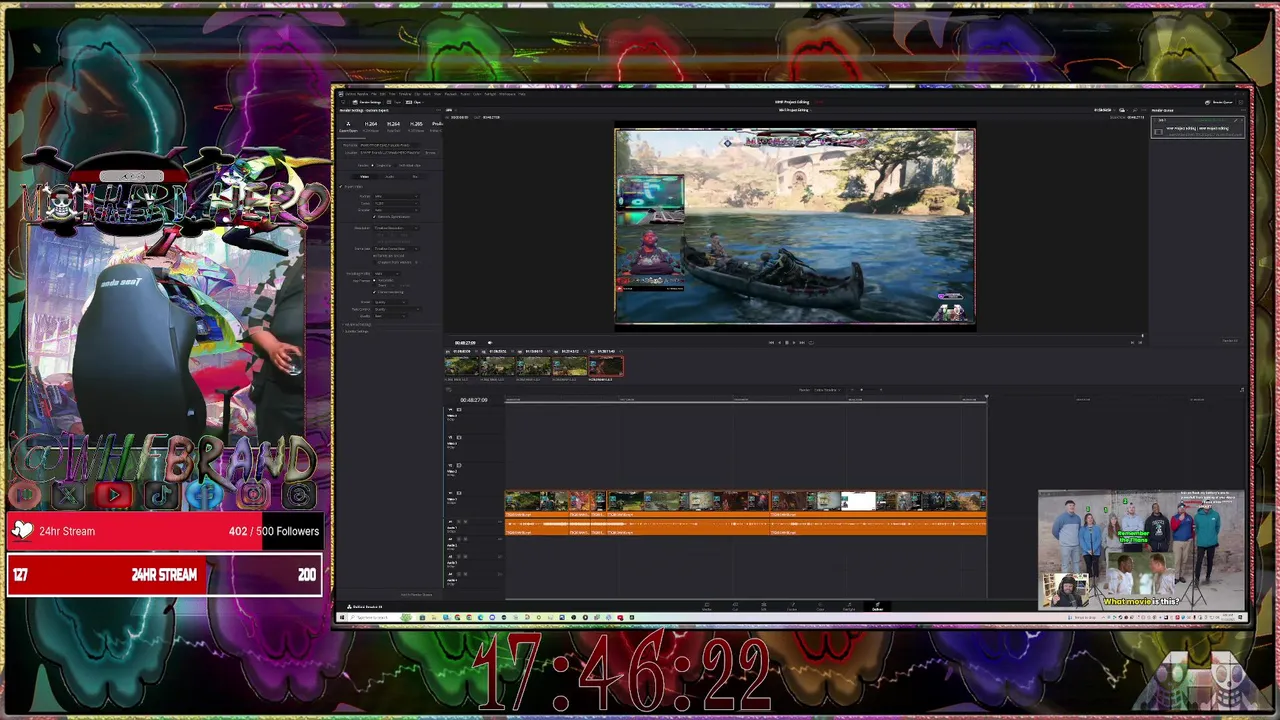Open the Render range Entire Timeline dropdown
This screenshot has width=1280, height=720.
[x=827, y=390]
